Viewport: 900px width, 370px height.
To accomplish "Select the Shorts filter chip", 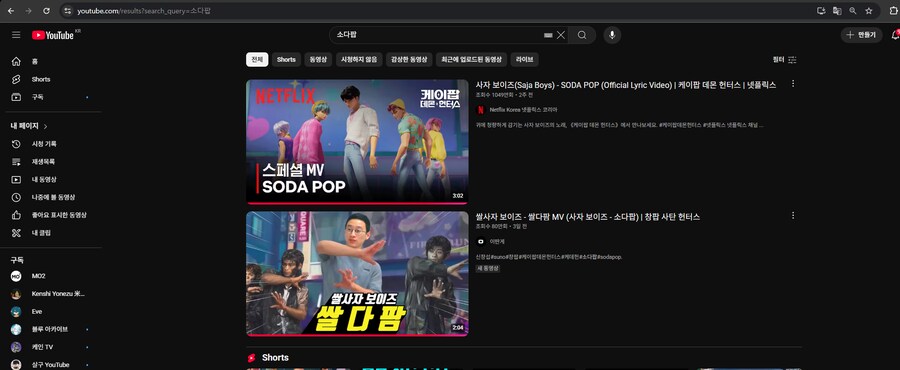I will click(286, 60).
